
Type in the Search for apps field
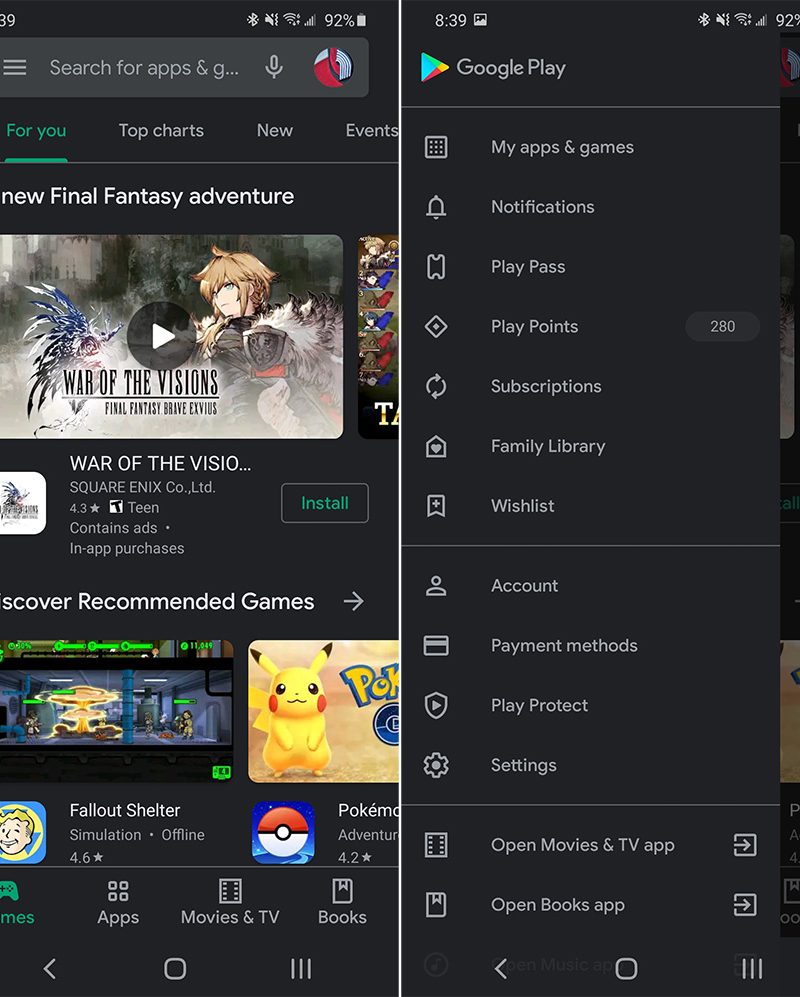[145, 68]
